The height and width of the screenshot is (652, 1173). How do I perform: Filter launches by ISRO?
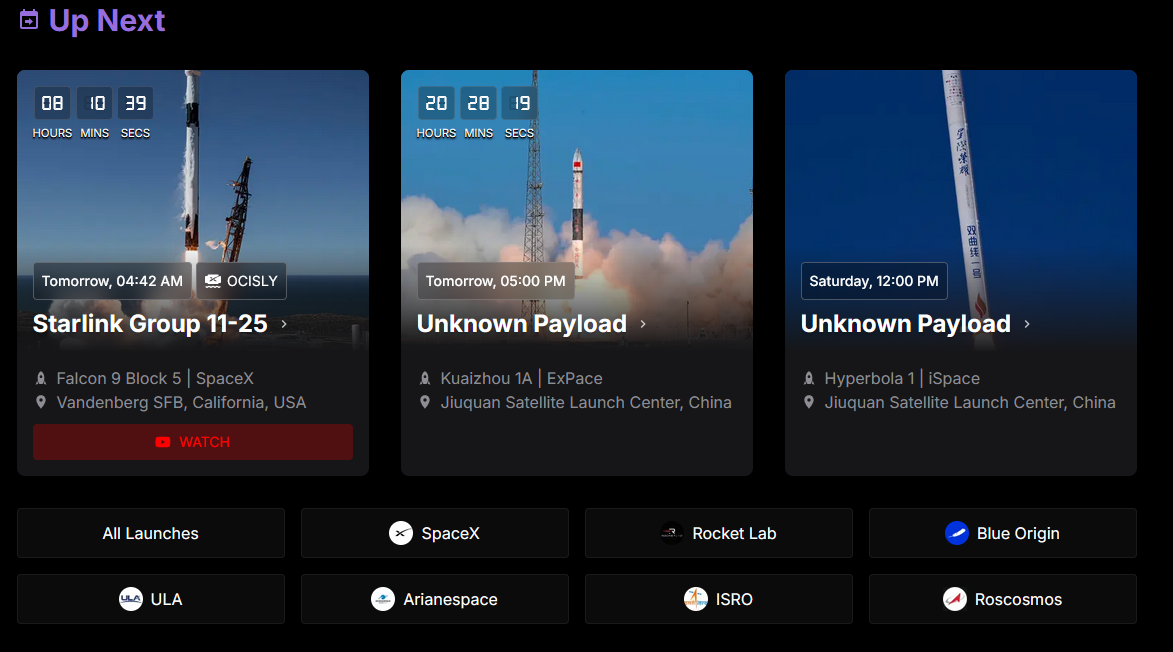[x=719, y=599]
